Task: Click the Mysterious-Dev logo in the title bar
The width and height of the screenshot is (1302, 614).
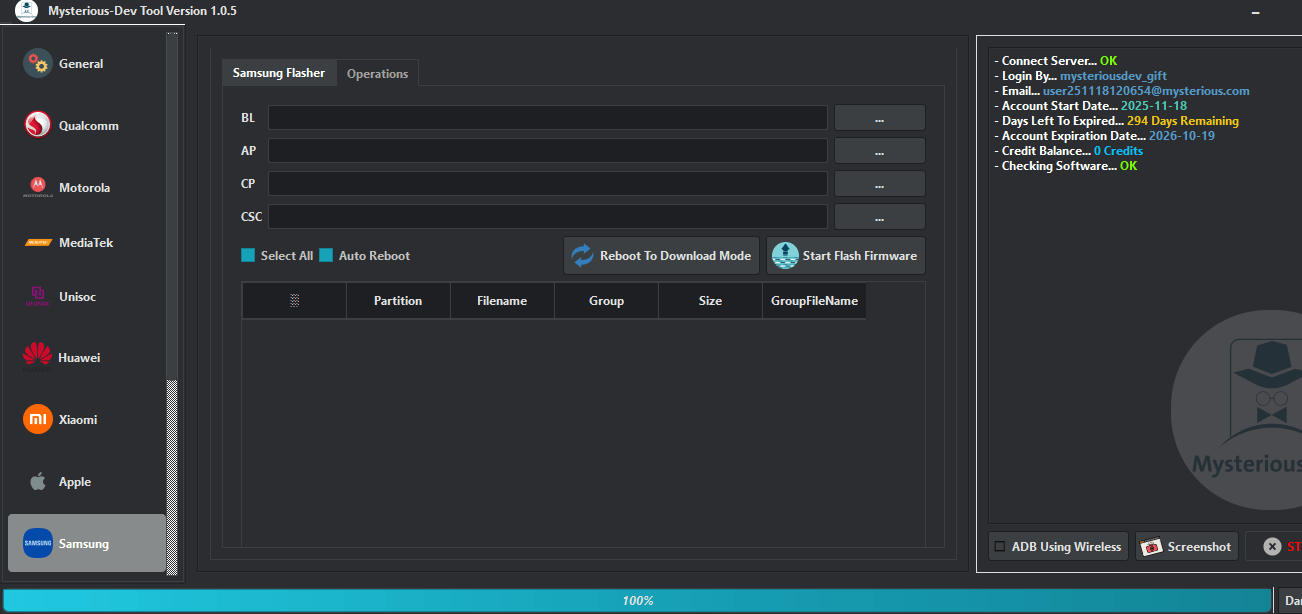Action: tap(24, 11)
